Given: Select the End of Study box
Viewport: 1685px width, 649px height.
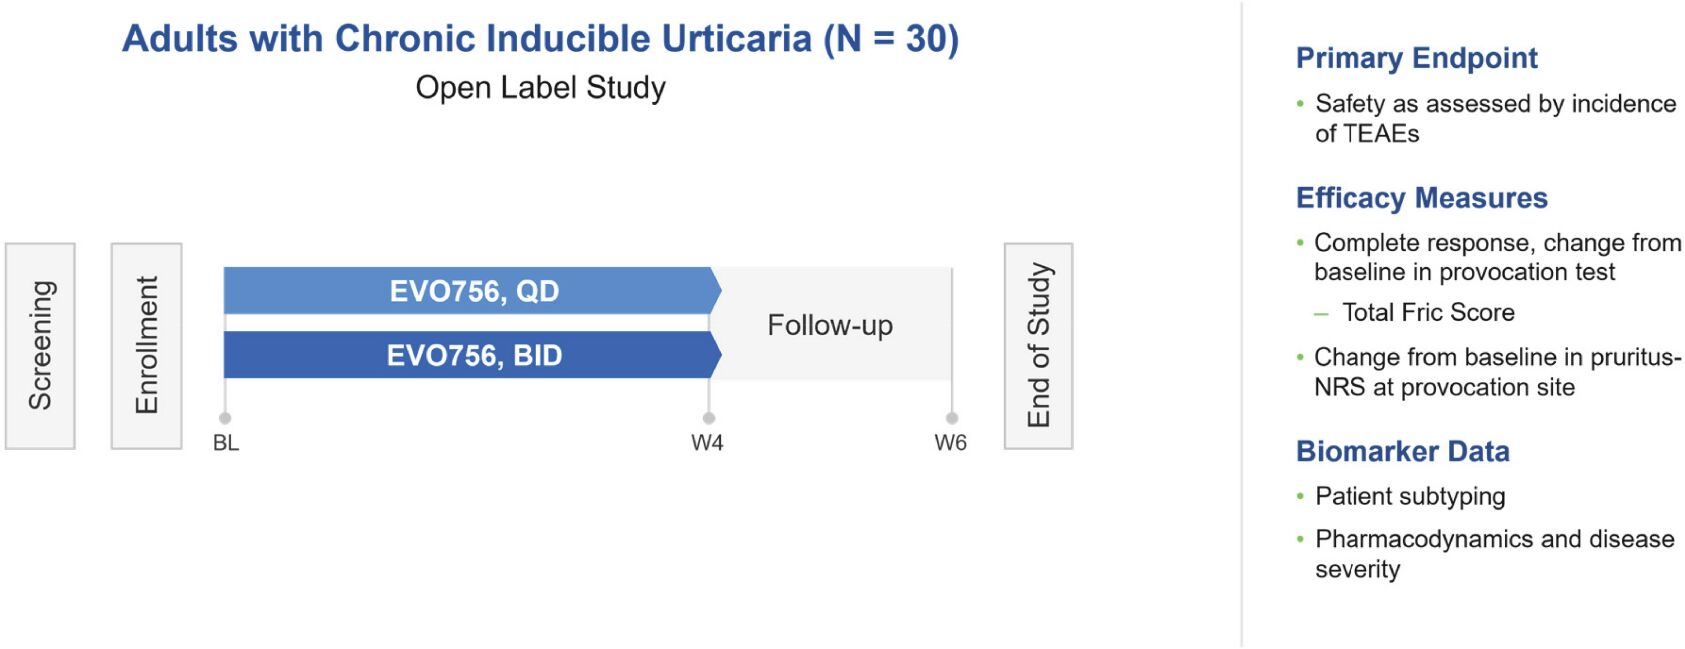Looking at the screenshot, I should click(1038, 345).
